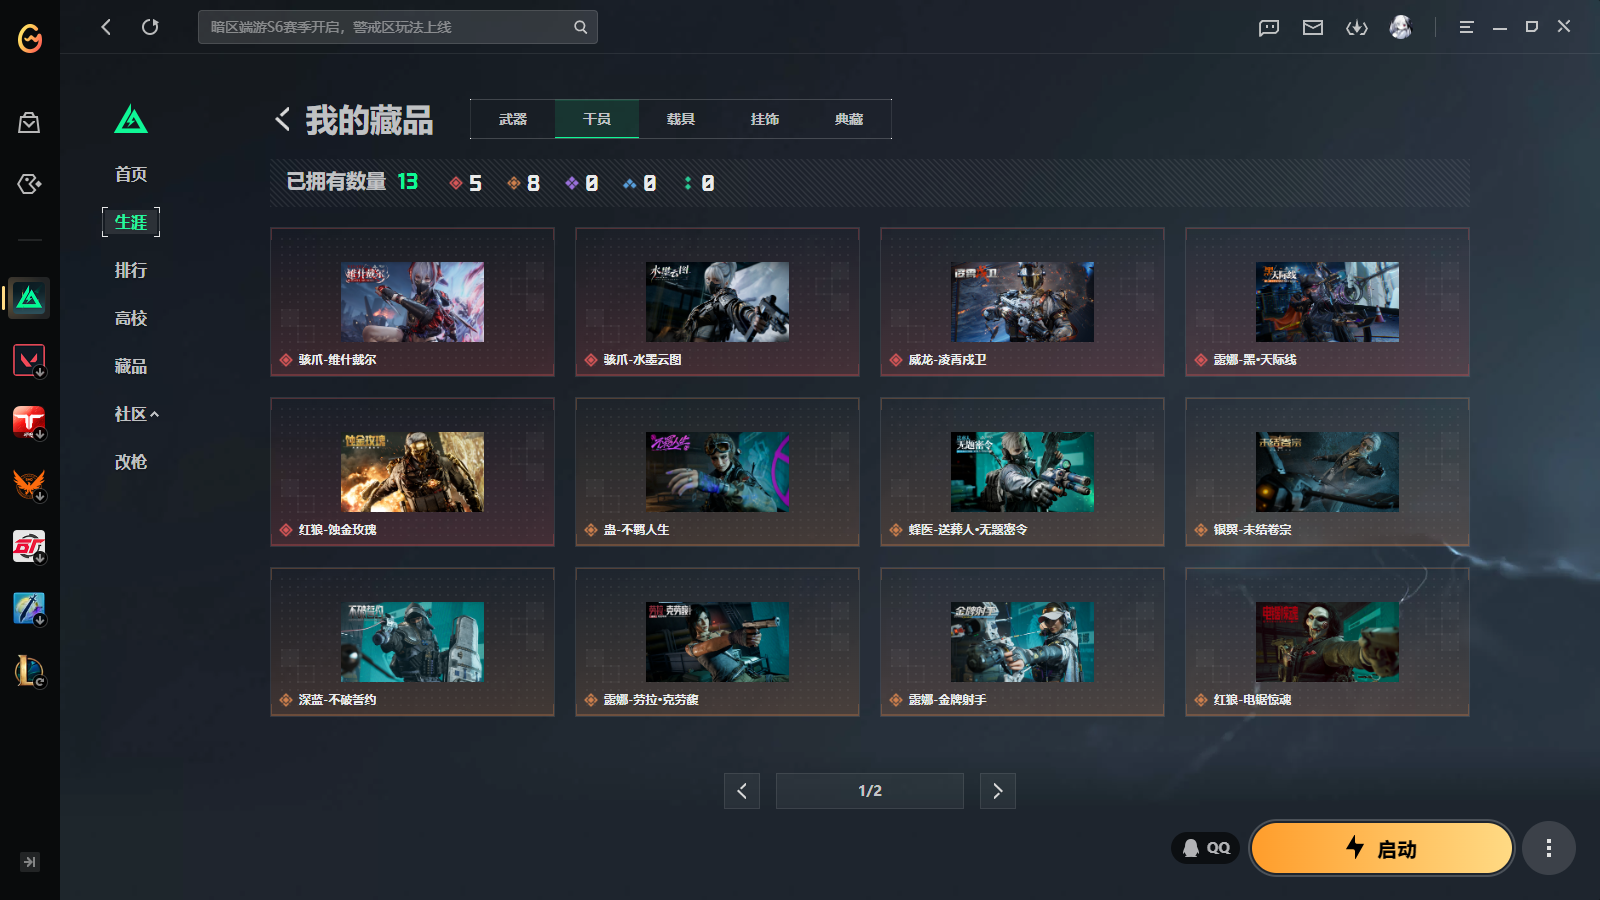
Task: Open the 深蓝-不破誓约 skin card
Action: (x=412, y=642)
